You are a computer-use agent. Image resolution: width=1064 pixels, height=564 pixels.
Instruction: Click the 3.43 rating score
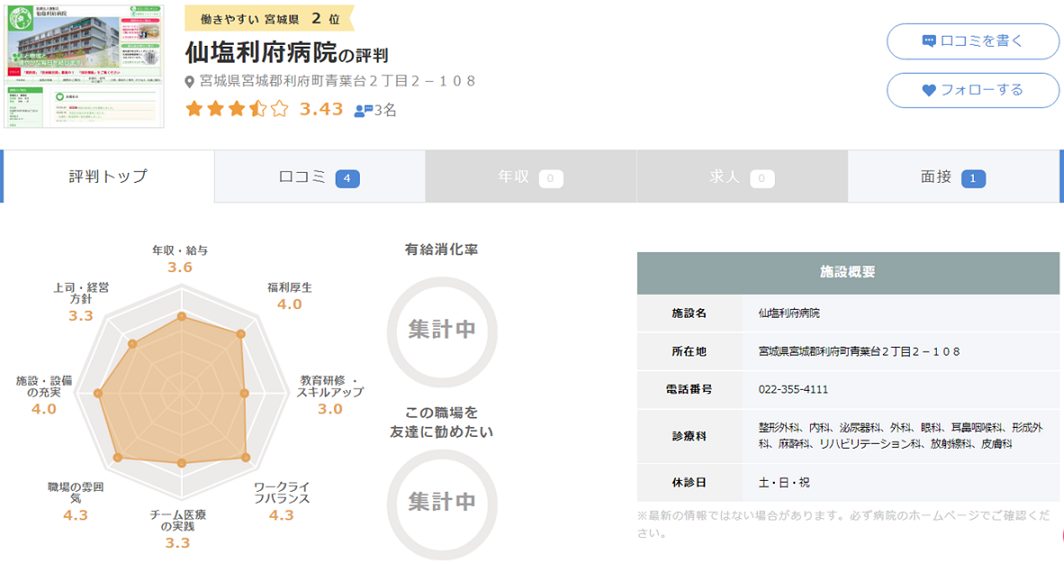[x=321, y=109]
